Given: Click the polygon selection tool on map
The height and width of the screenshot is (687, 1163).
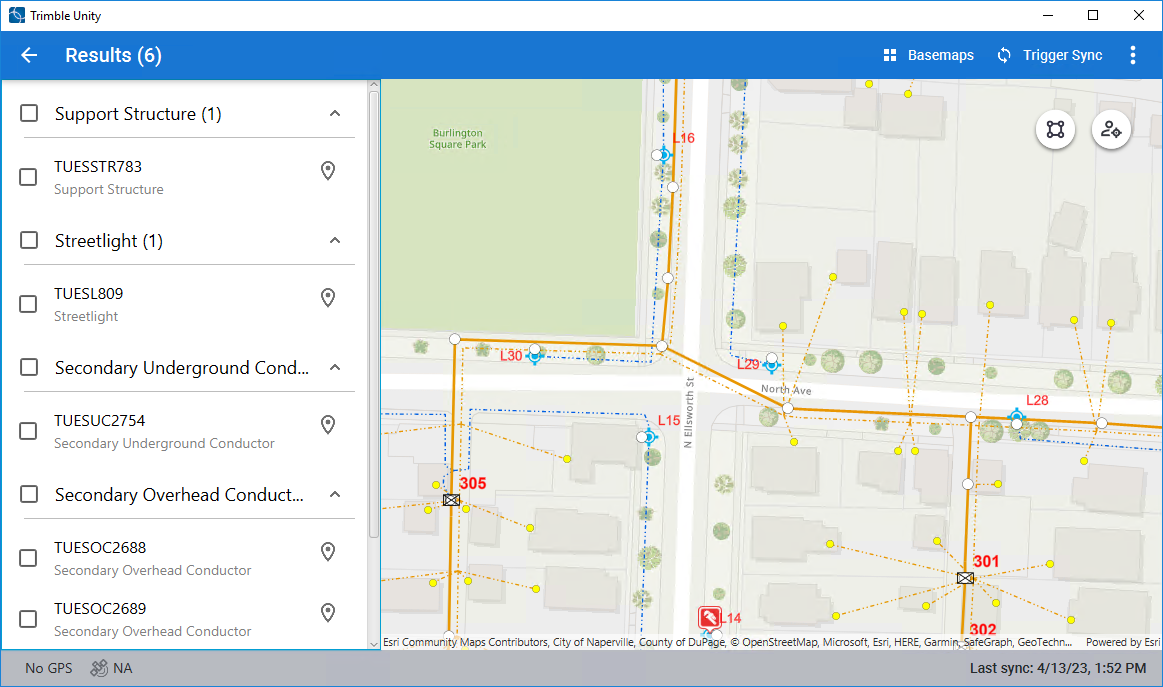Looking at the screenshot, I should click(x=1055, y=129).
